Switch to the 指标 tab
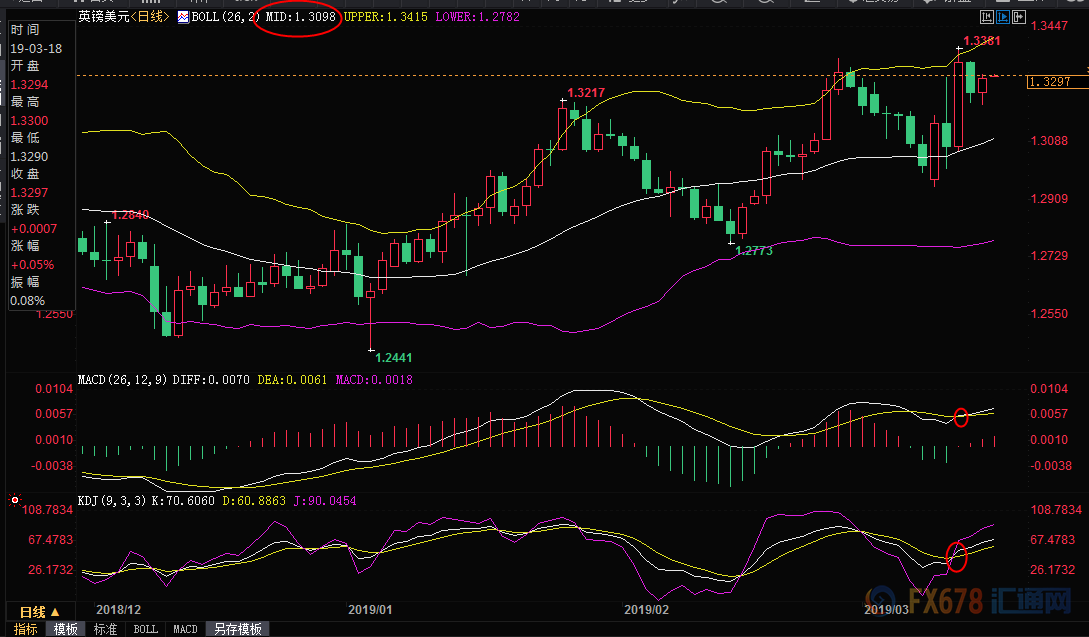This screenshot has width=1089, height=637. tap(26, 629)
